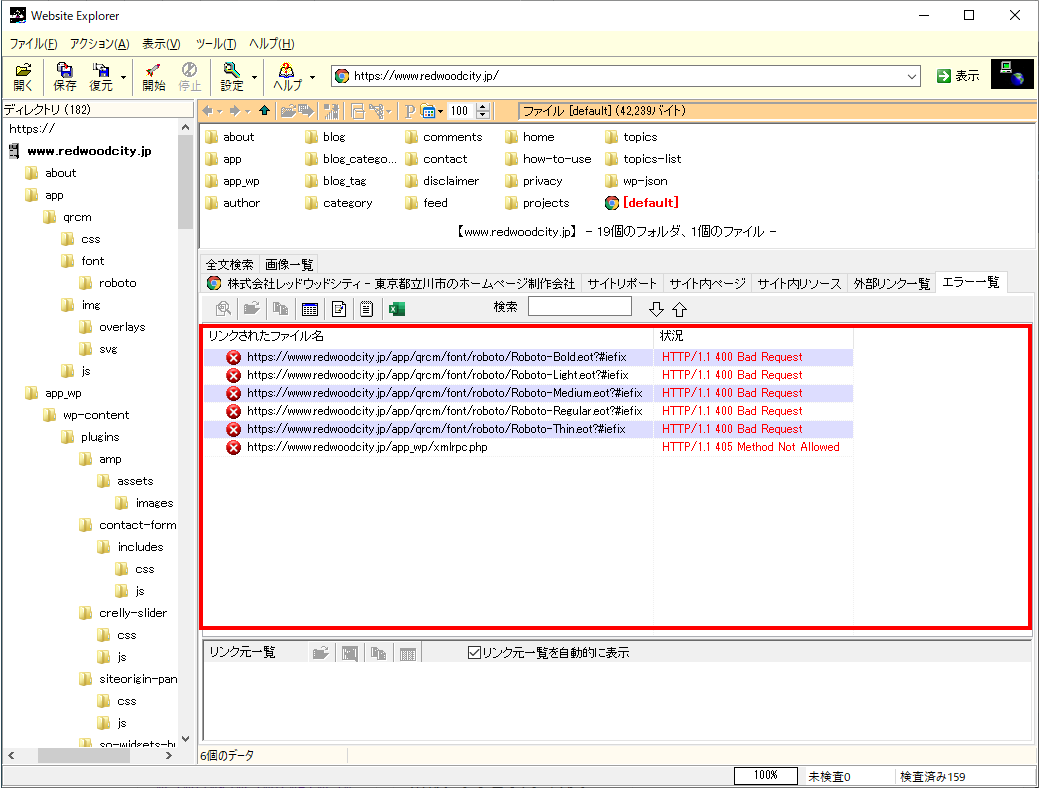1039x789 pixels.
Task: Go back with the left arrow icon
Action: tap(208, 111)
